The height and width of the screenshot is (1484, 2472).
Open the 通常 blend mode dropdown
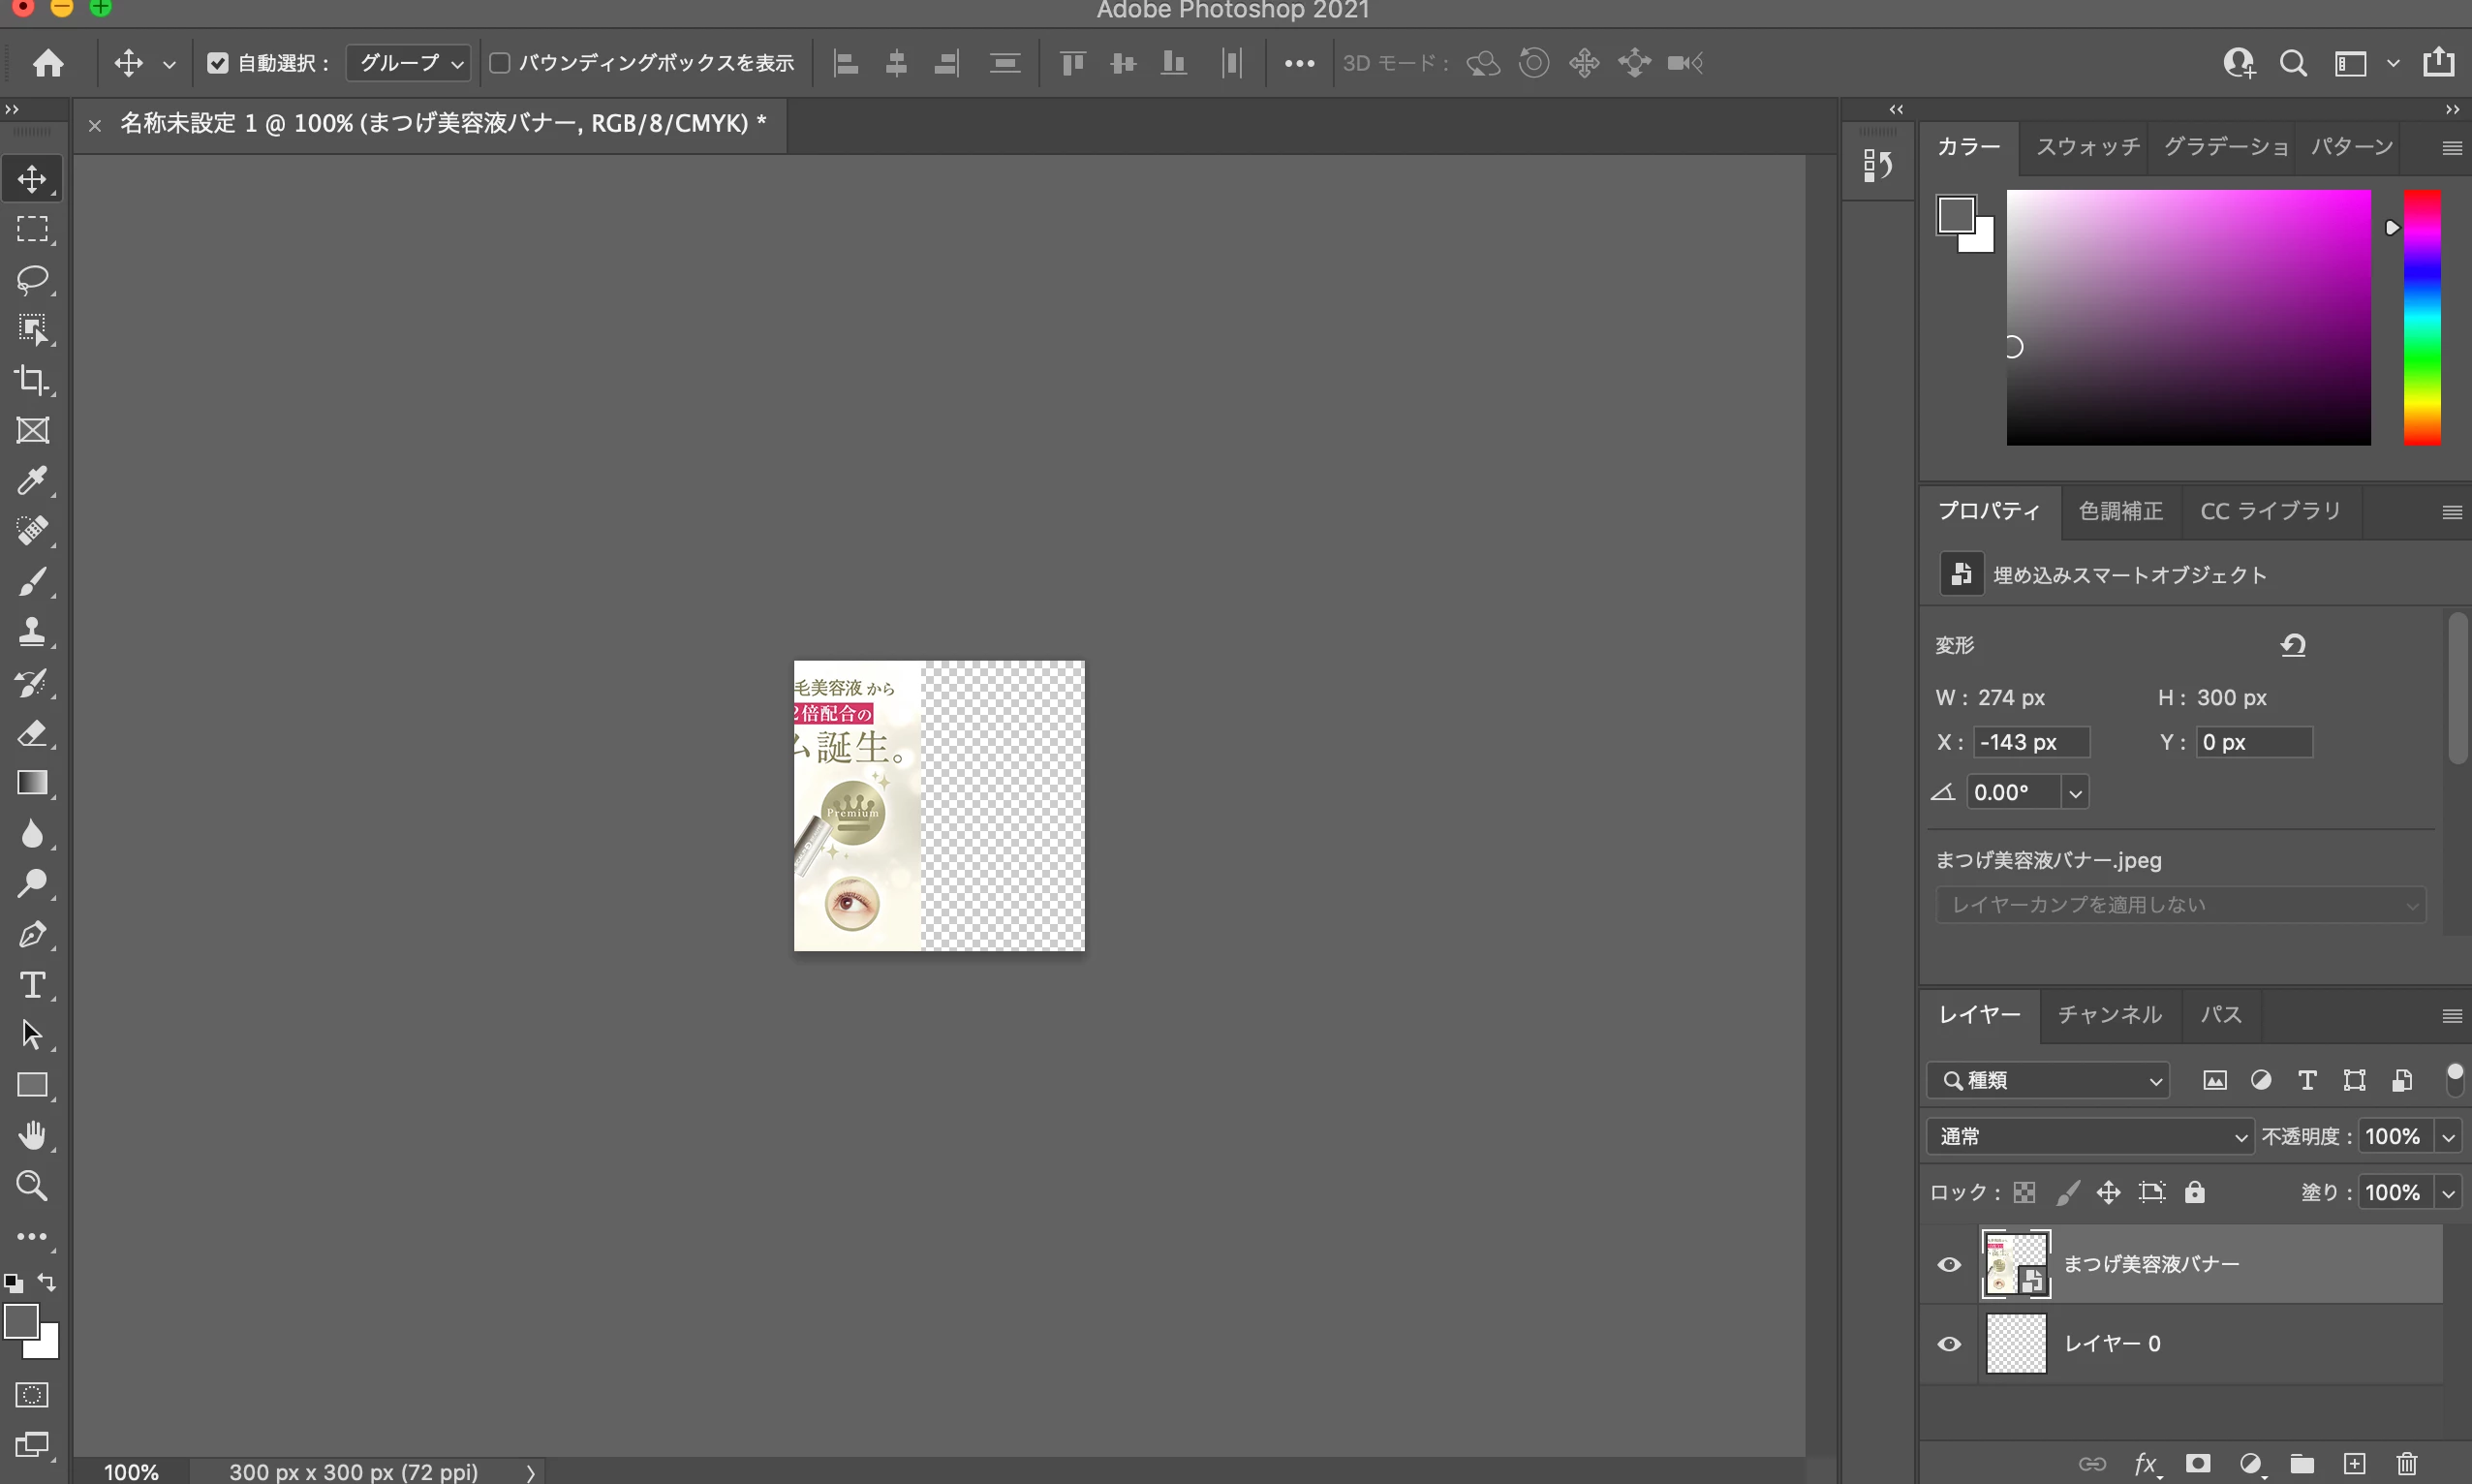click(2089, 1136)
